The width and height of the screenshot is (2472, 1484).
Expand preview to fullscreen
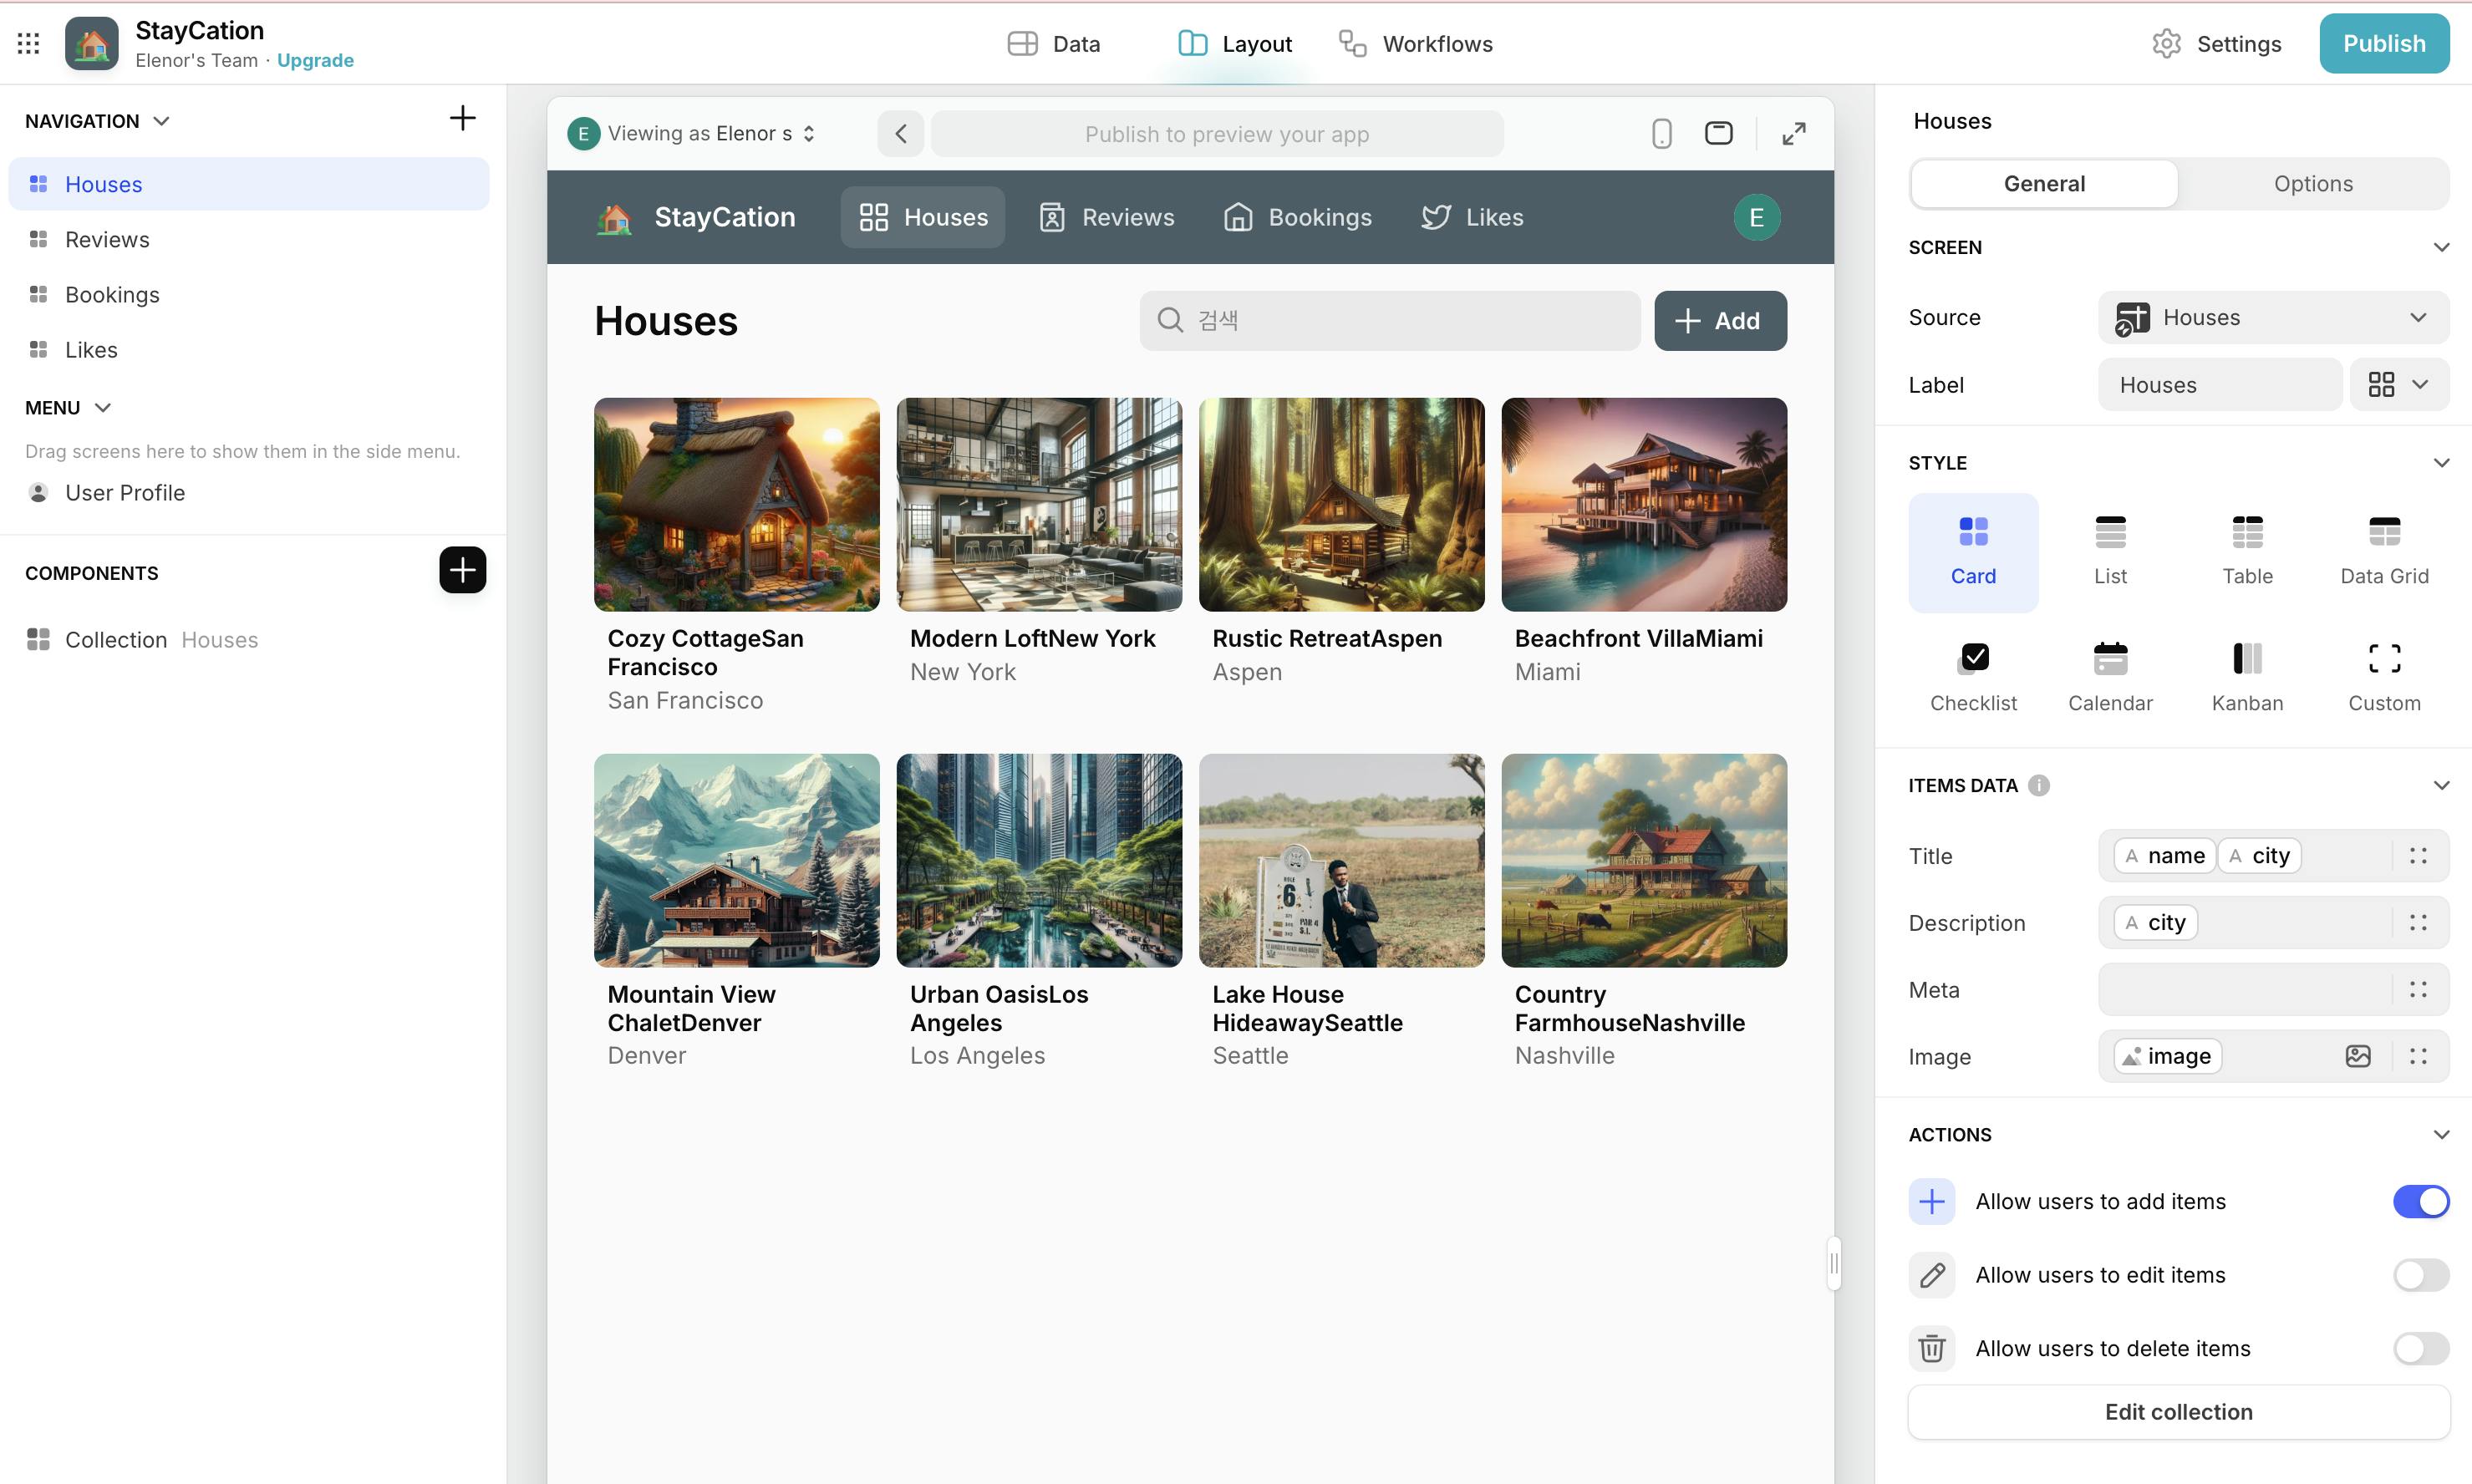pyautogui.click(x=1793, y=133)
